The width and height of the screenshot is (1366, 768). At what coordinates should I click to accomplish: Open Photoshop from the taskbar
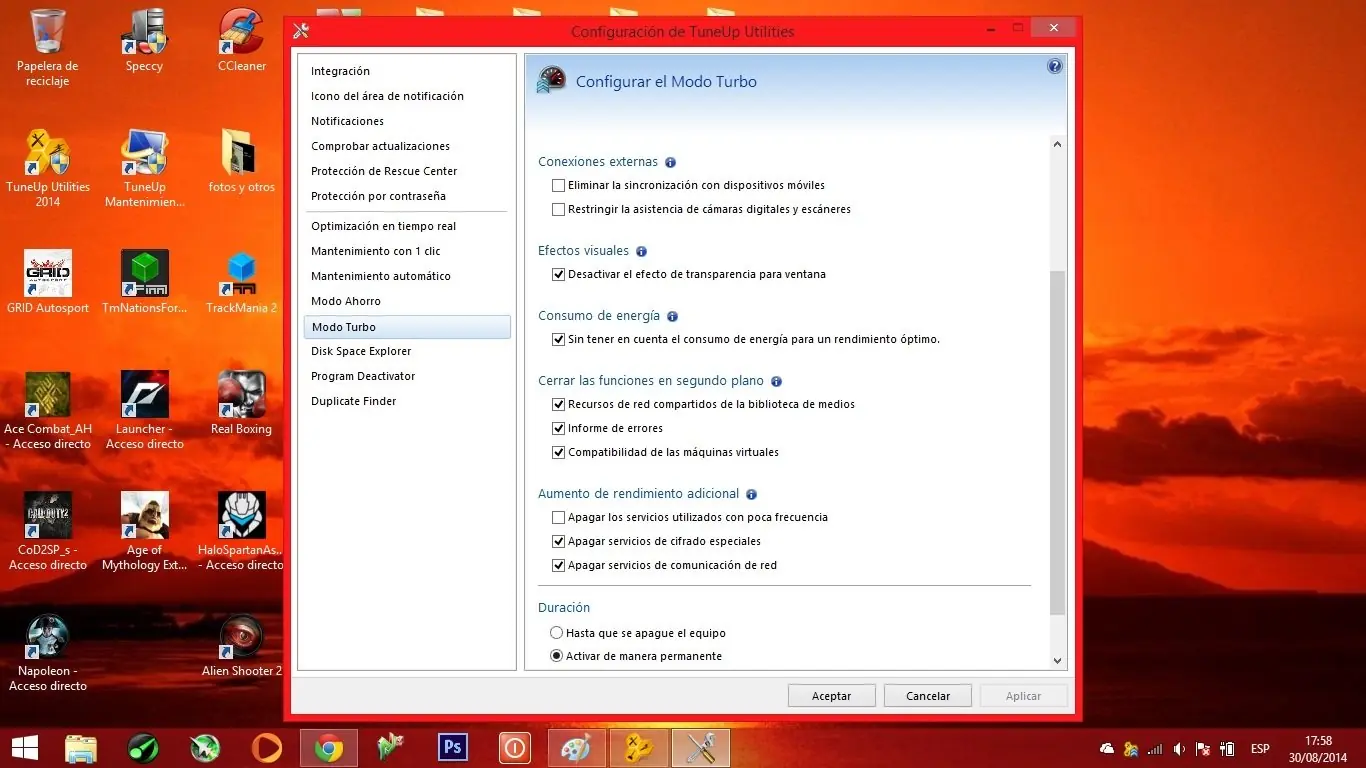pyautogui.click(x=453, y=748)
